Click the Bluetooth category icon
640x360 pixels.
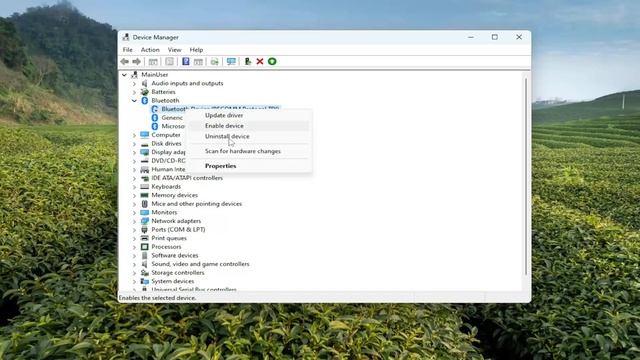(x=144, y=100)
